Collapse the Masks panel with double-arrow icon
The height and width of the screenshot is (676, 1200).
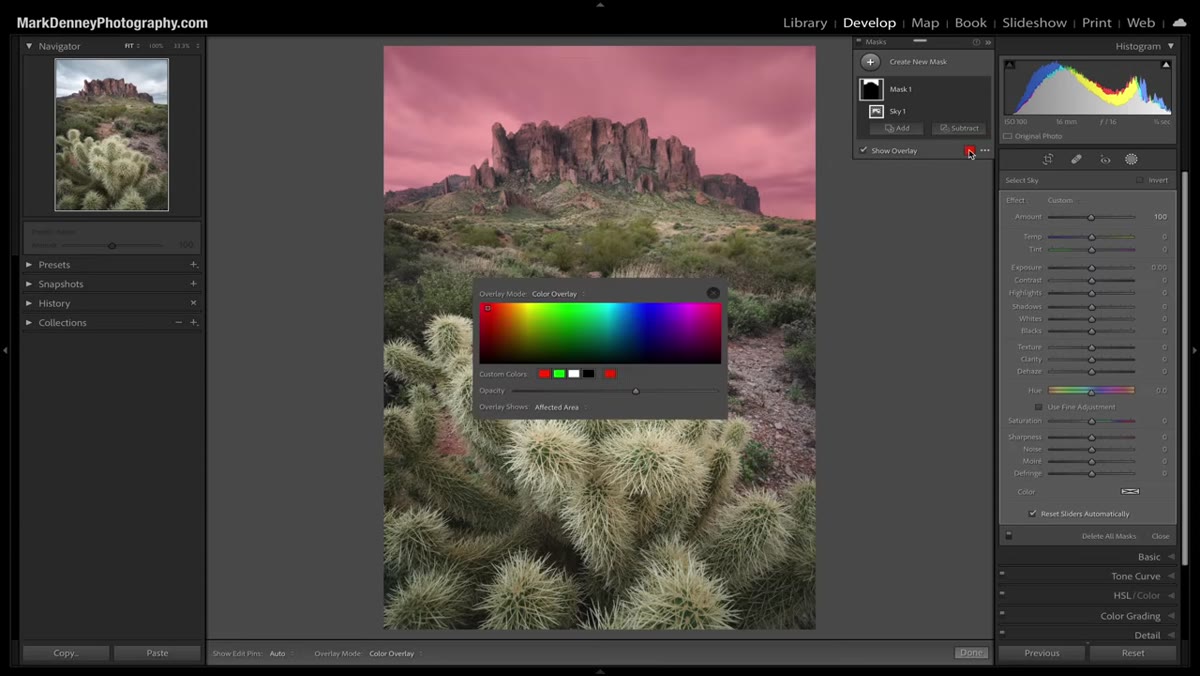[988, 42]
